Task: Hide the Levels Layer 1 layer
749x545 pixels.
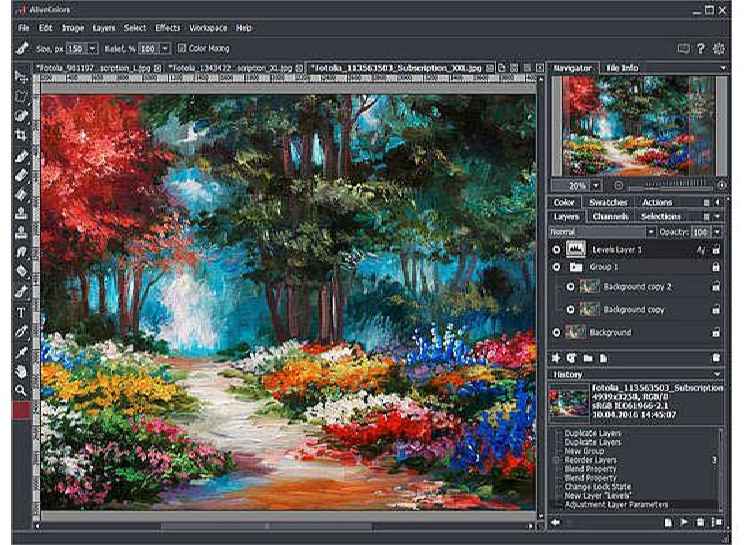Action: [x=556, y=249]
